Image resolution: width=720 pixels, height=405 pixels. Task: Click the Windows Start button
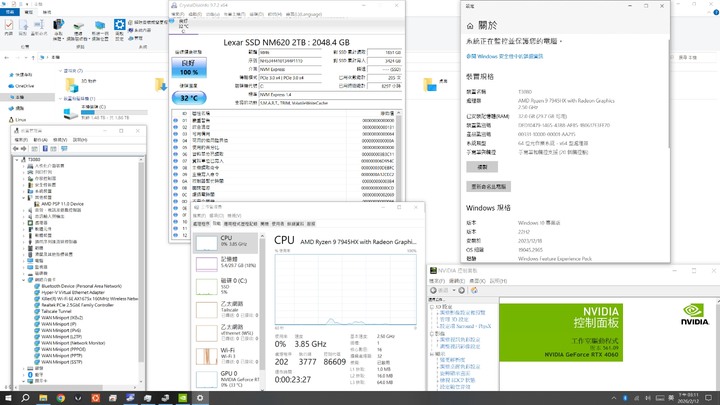click(7, 397)
